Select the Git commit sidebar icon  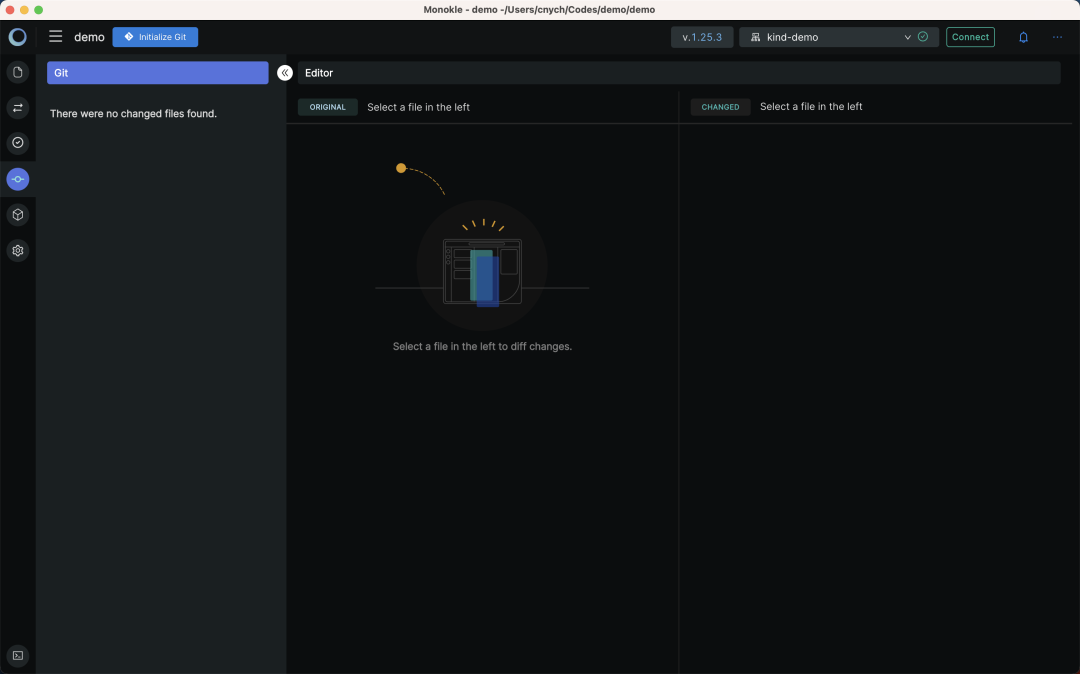18,179
